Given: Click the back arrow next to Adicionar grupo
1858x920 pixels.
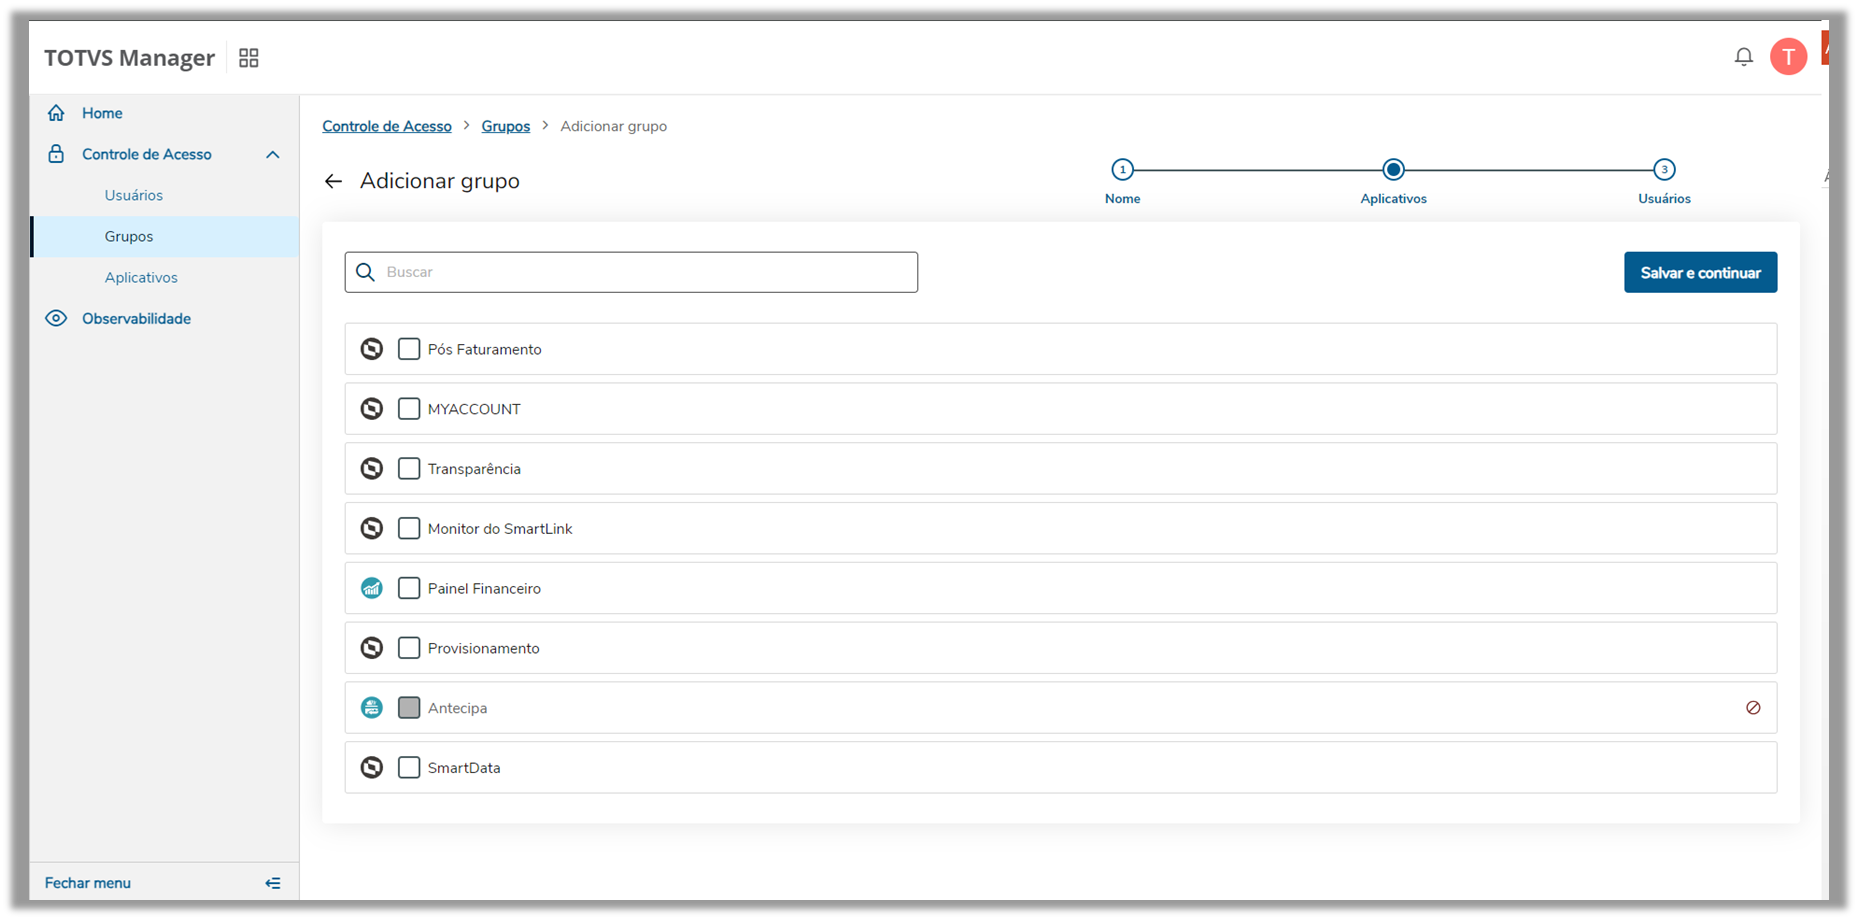Looking at the screenshot, I should coord(333,181).
